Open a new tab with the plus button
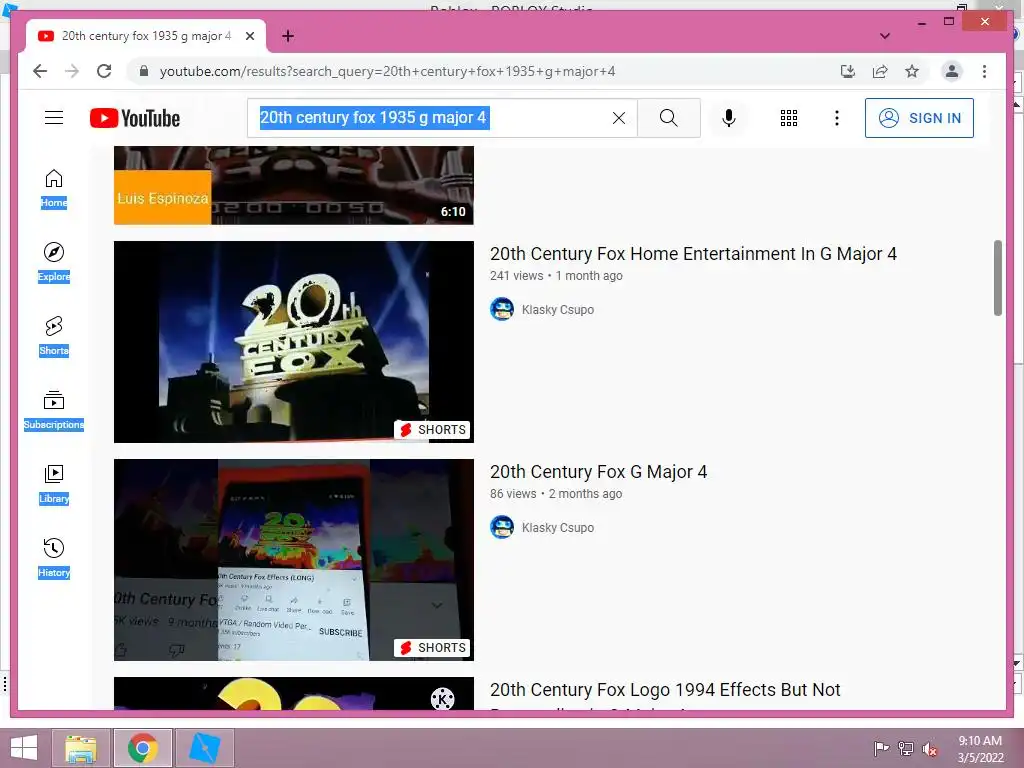The image size is (1024, 768). pyautogui.click(x=288, y=36)
